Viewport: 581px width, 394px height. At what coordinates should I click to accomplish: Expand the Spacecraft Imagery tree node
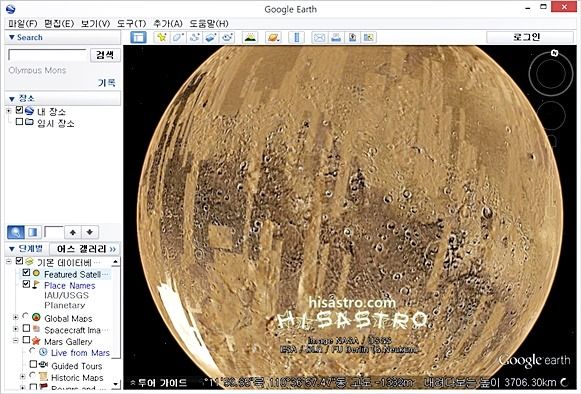coord(15,329)
